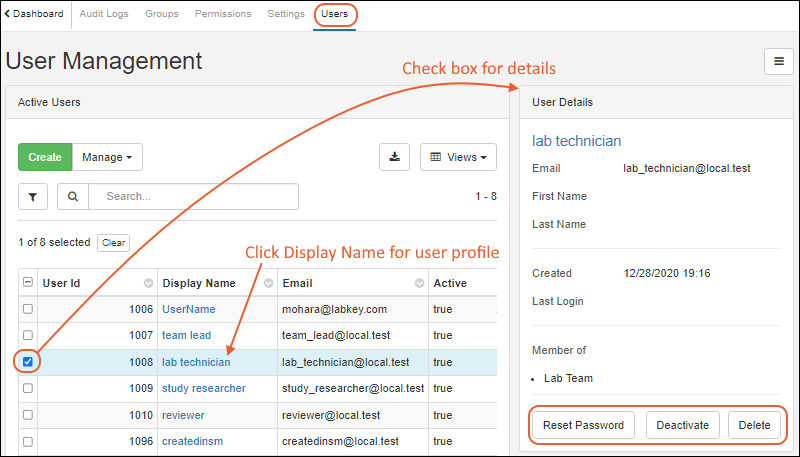Viewport: 800px width, 457px height.
Task: Open the Permissions tab
Action: 223,14
